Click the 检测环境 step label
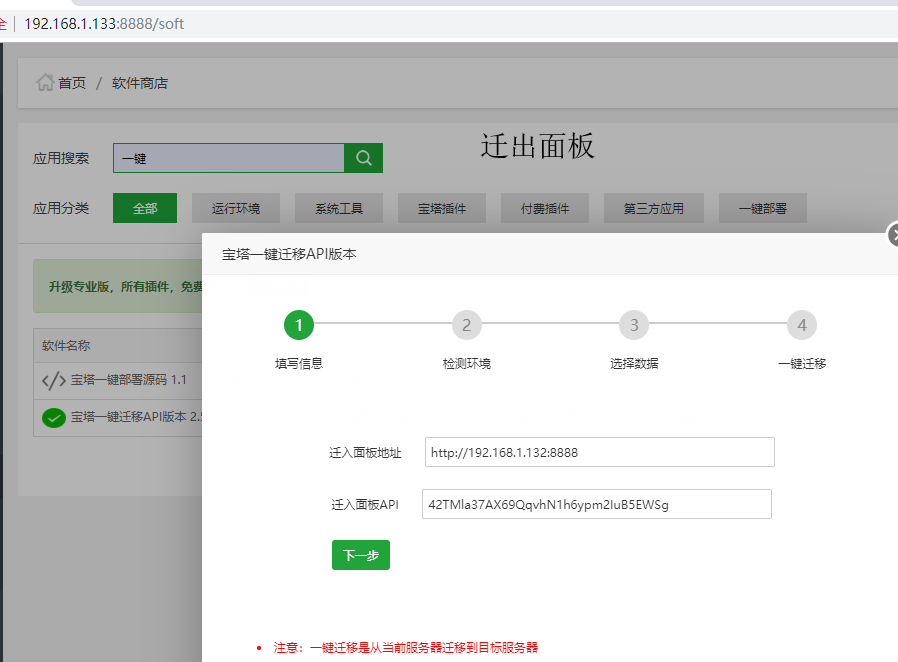Viewport: 898px width, 662px height. click(x=467, y=364)
